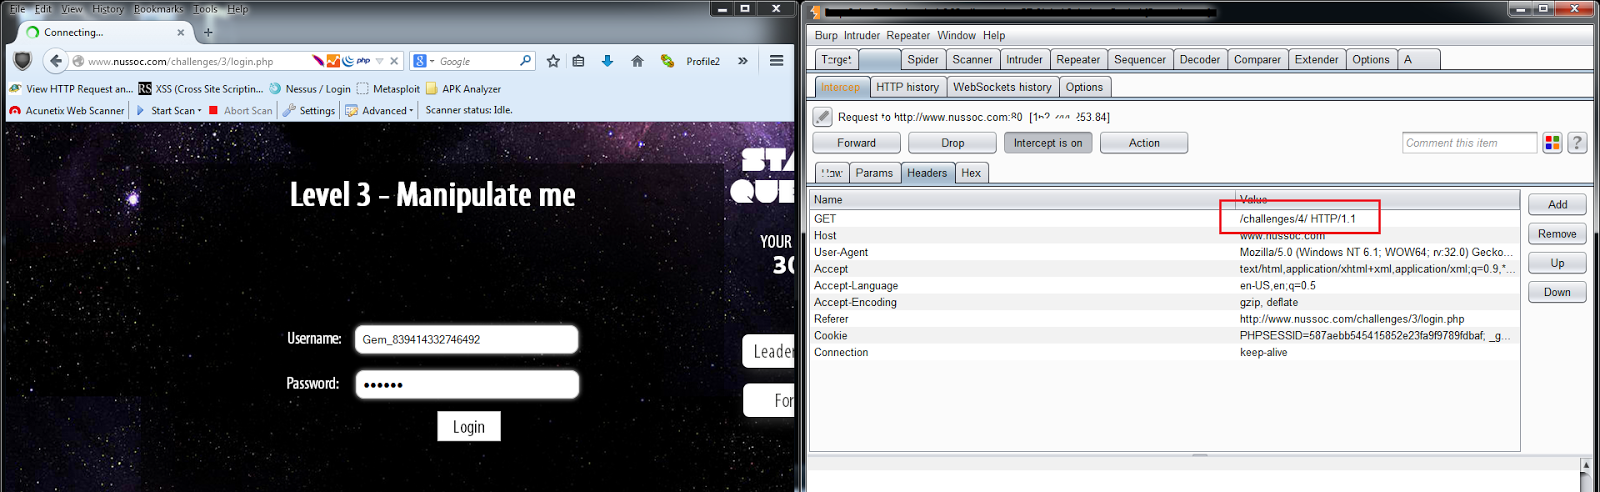Click the NoScript shield icon in Firefox
The height and width of the screenshot is (492, 1600).
click(23, 61)
